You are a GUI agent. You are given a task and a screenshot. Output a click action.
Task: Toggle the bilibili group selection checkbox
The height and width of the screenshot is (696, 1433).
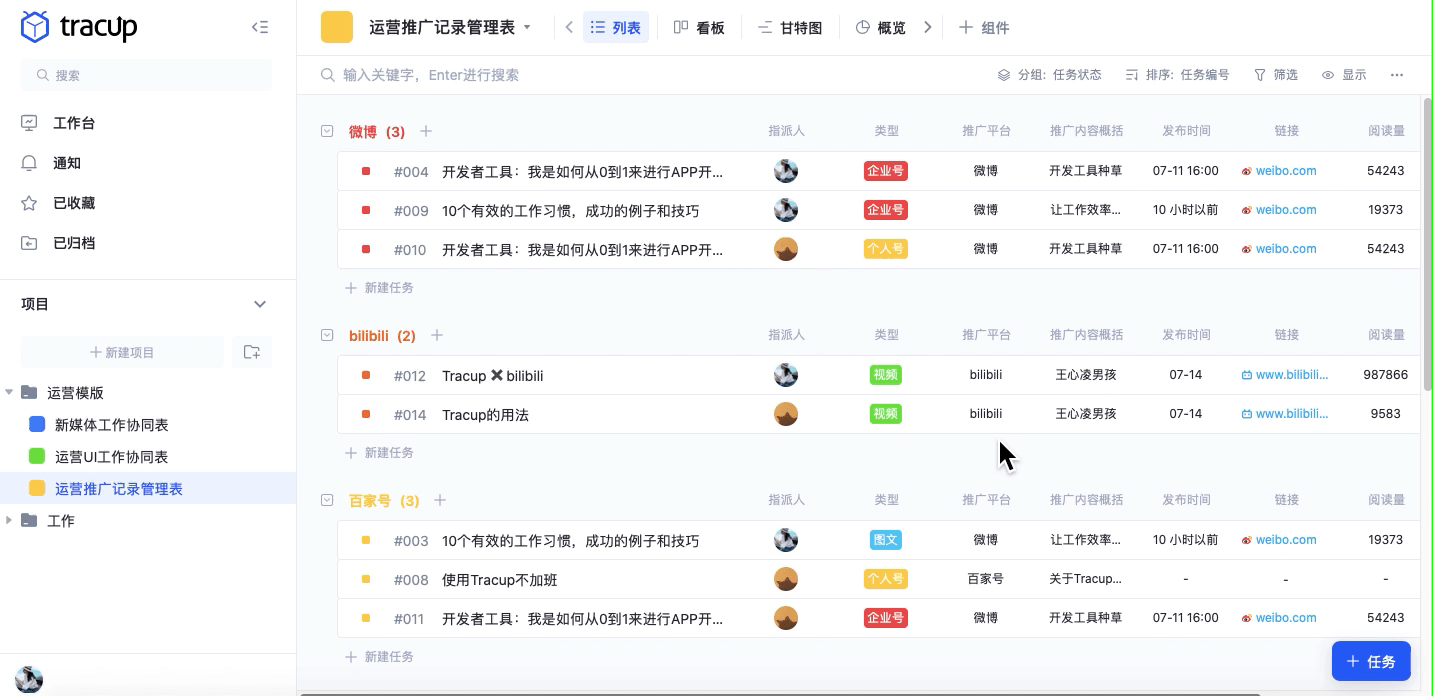point(327,335)
